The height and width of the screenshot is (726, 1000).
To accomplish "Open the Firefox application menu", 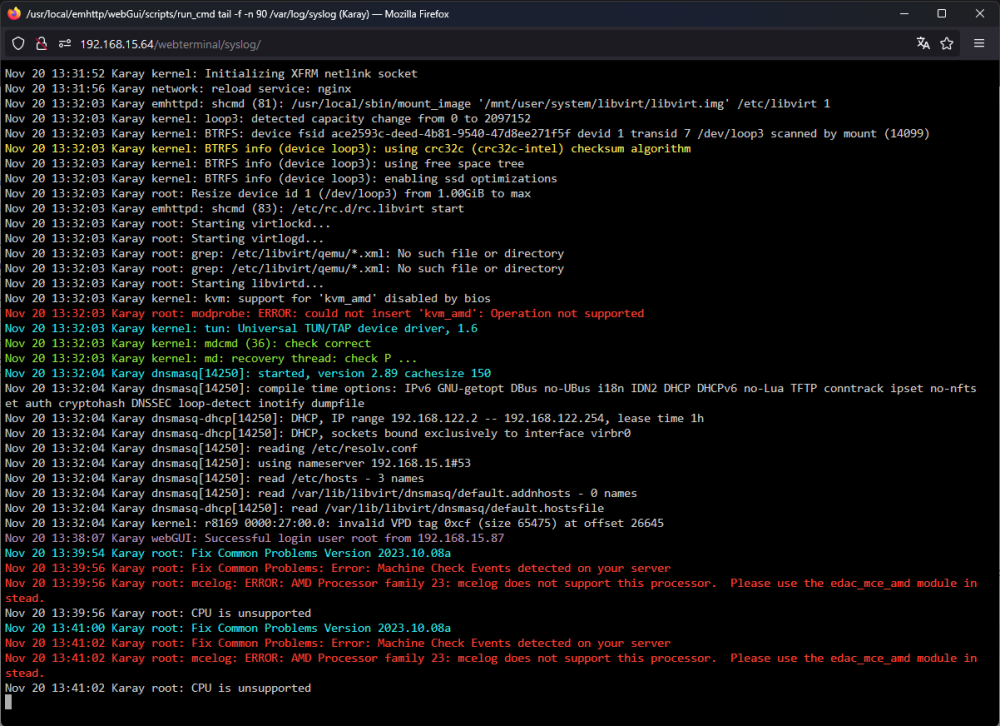I will (x=979, y=43).
